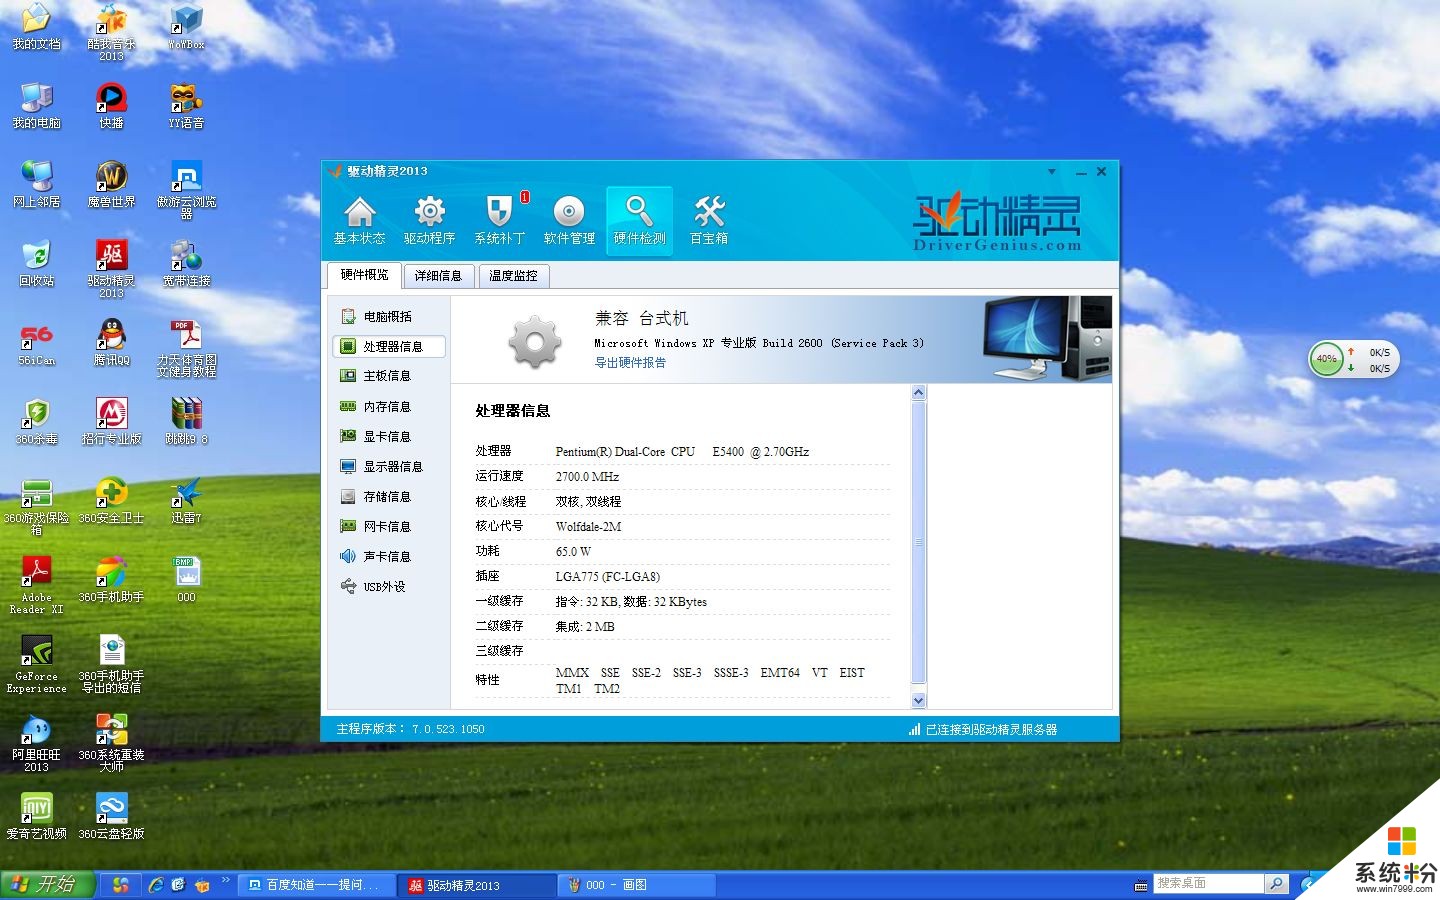Select 硬件检测 magnifier section

639,220
